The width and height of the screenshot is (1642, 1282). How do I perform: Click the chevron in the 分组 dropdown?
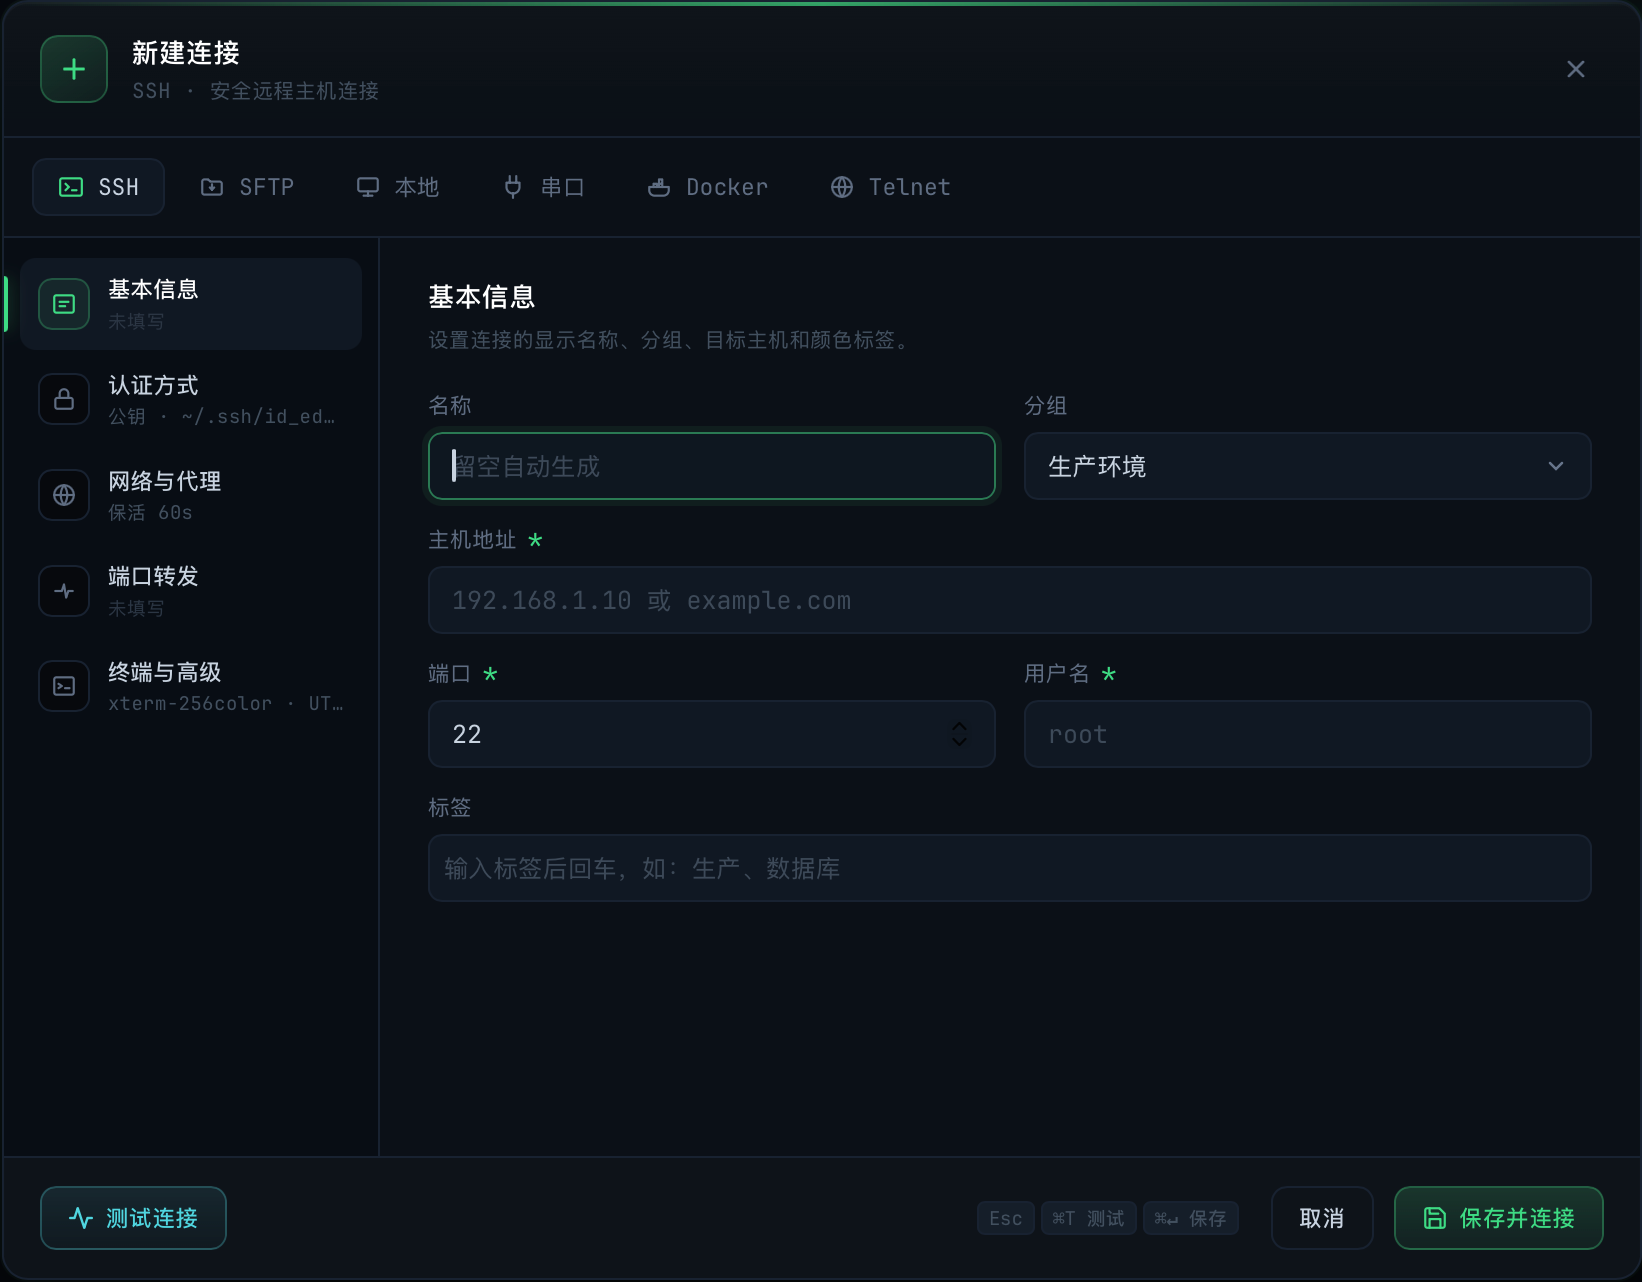[1556, 466]
